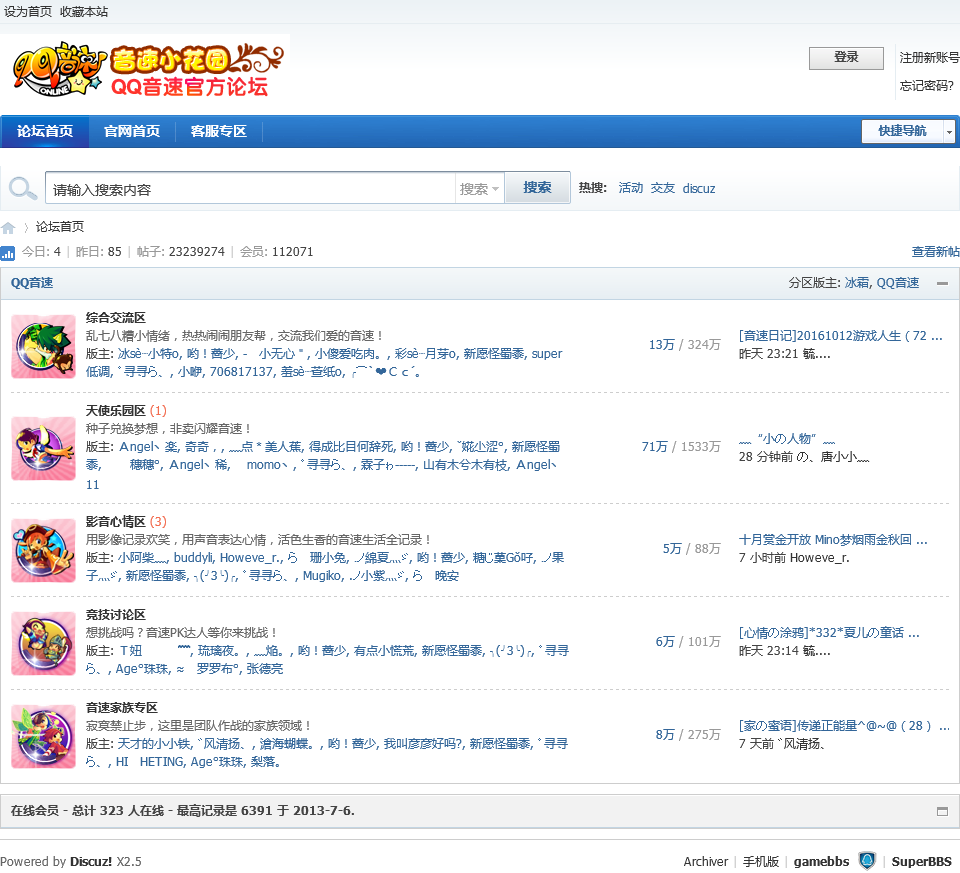Click moderator 706817137 in 综合交流区
Viewport: 960px width, 873px height.
pyautogui.click(x=241, y=372)
